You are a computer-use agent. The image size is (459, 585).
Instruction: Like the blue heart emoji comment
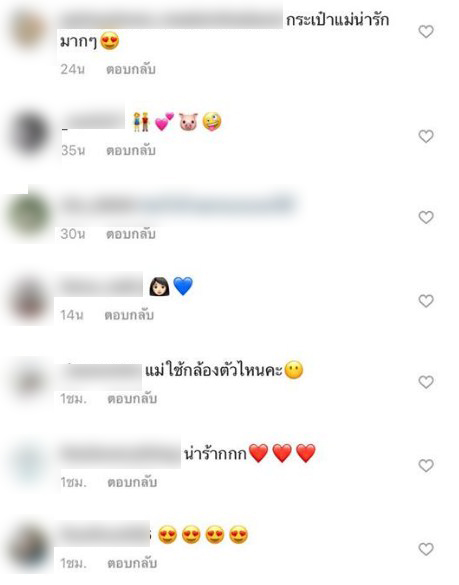click(x=426, y=301)
